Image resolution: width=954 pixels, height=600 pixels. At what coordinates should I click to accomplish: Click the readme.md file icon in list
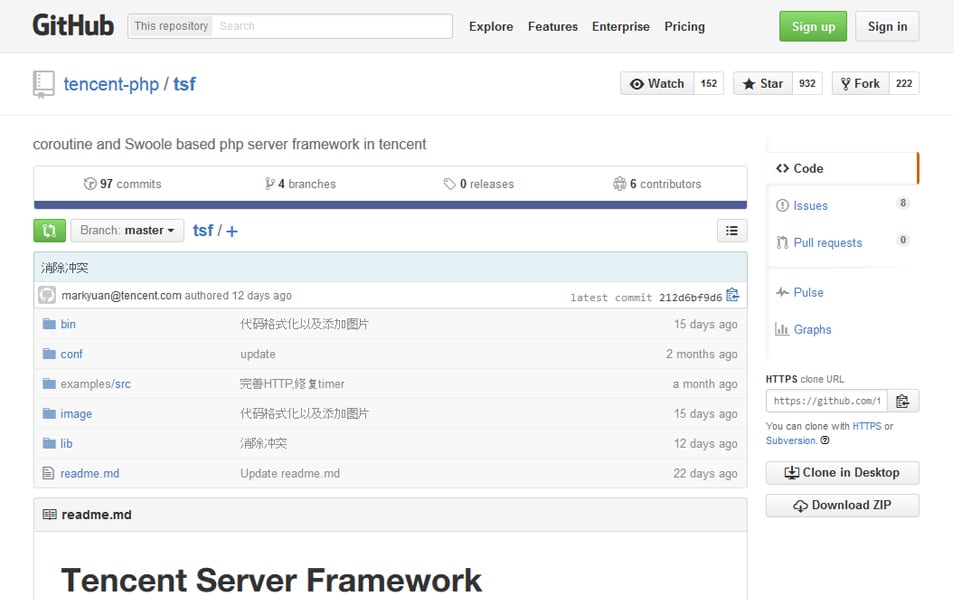[x=49, y=473]
